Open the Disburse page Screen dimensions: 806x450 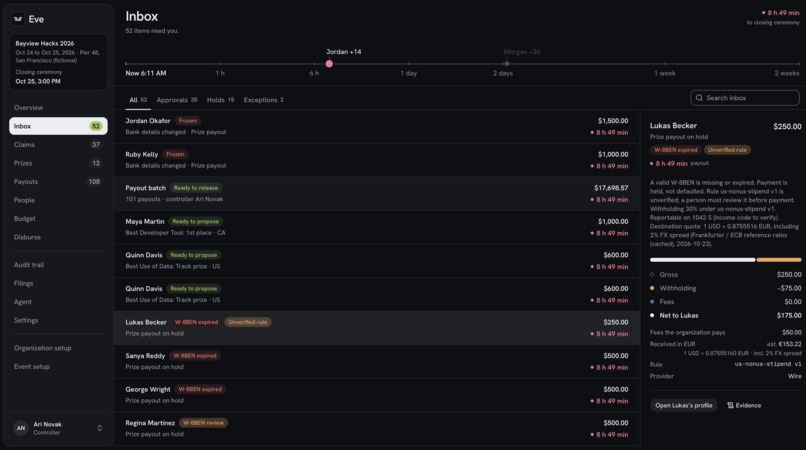[58, 237]
